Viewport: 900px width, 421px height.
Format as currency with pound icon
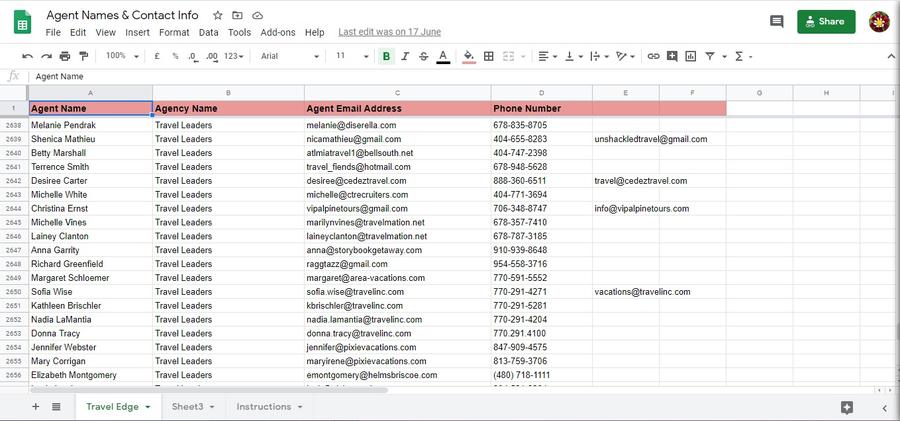tap(157, 56)
